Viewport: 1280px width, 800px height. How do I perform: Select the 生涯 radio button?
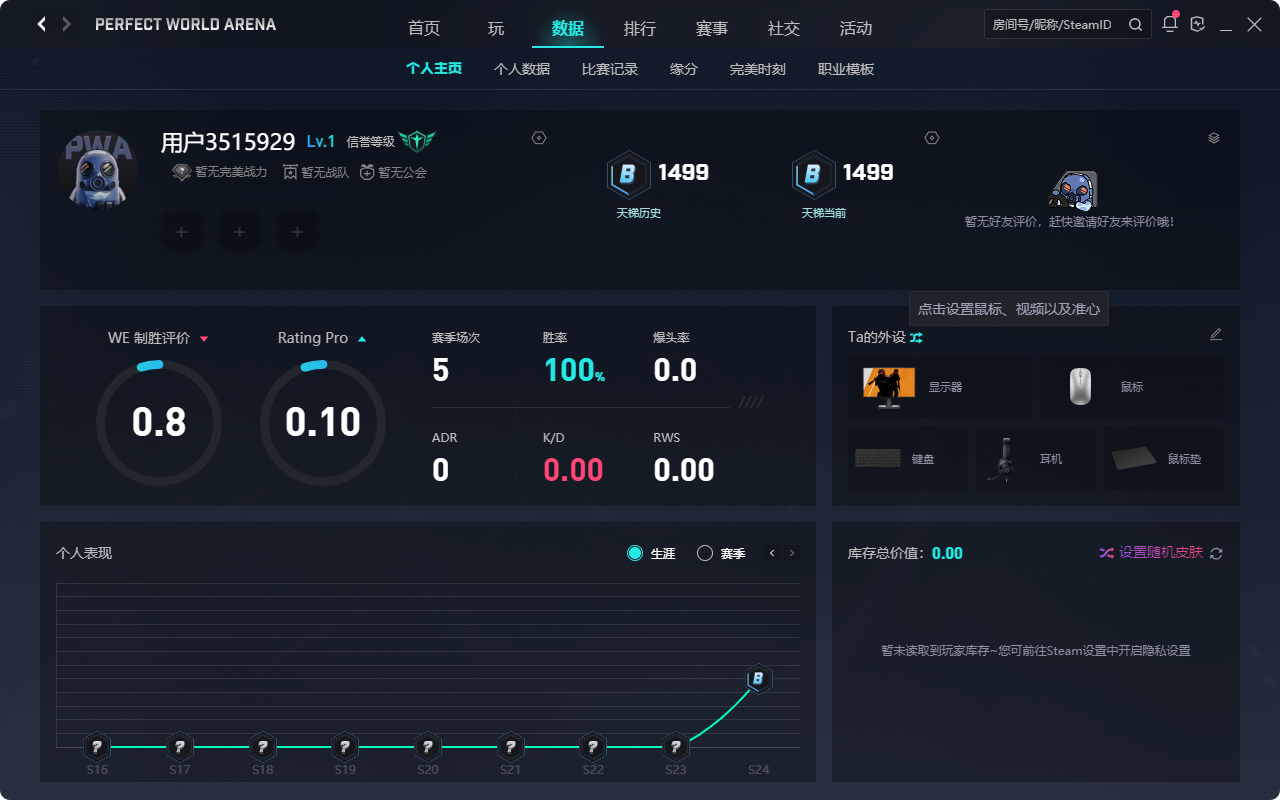[635, 553]
